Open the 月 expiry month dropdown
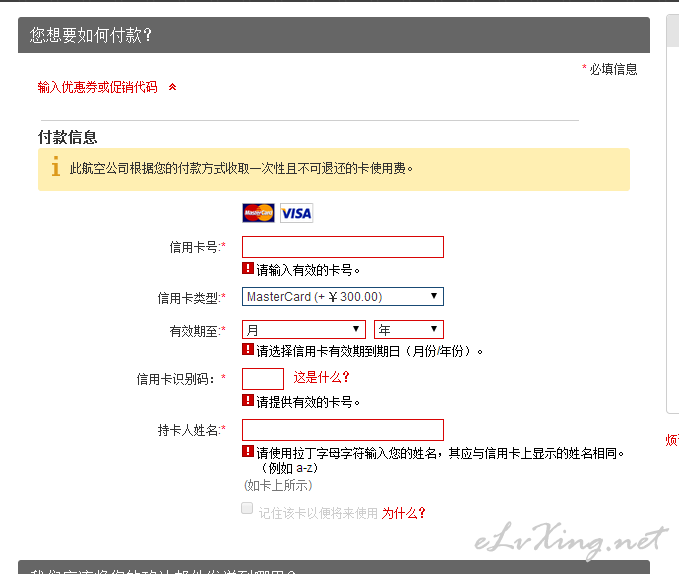This screenshot has width=679, height=574. 304,329
